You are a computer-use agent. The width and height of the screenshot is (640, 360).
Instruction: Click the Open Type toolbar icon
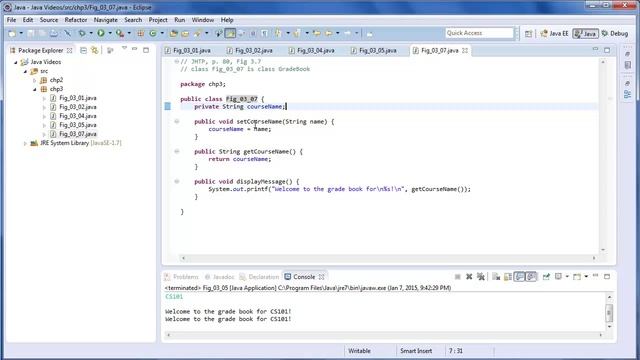(173, 33)
